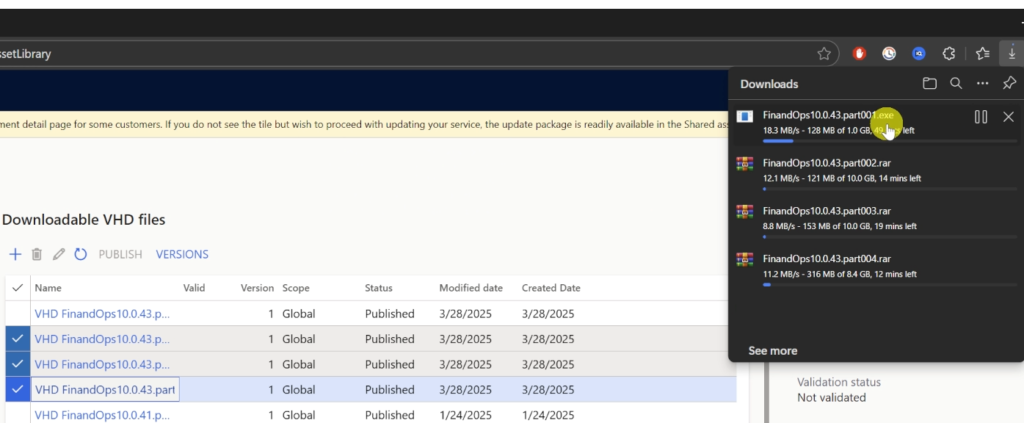Open browser Extensions puzzle icon
Viewport: 1024px width, 423px height.
[949, 54]
